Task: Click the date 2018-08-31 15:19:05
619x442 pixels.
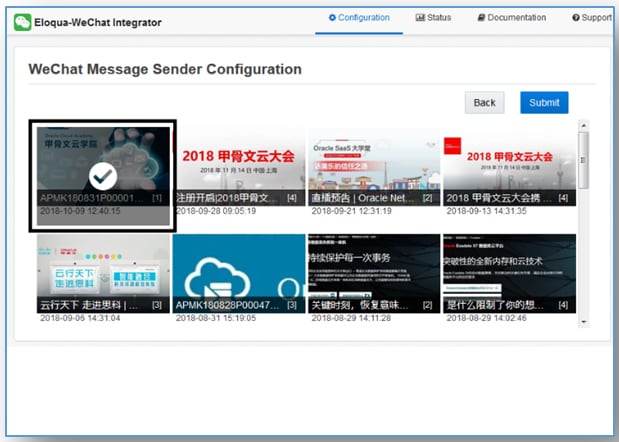Action: 216,318
